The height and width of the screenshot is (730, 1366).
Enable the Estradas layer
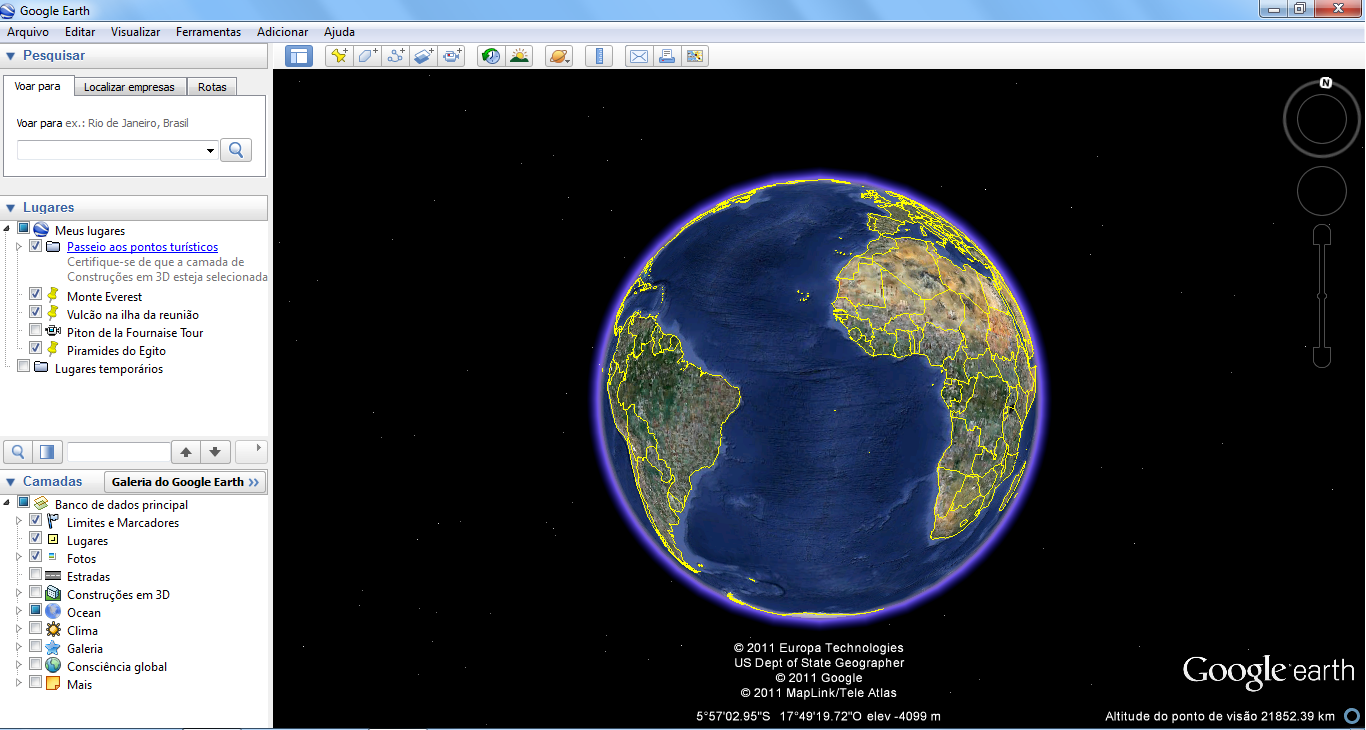(x=37, y=575)
